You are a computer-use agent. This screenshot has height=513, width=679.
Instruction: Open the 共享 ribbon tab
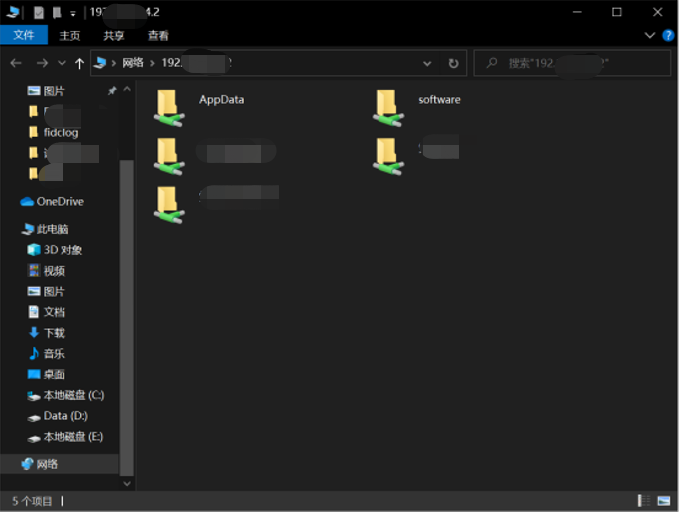(114, 35)
